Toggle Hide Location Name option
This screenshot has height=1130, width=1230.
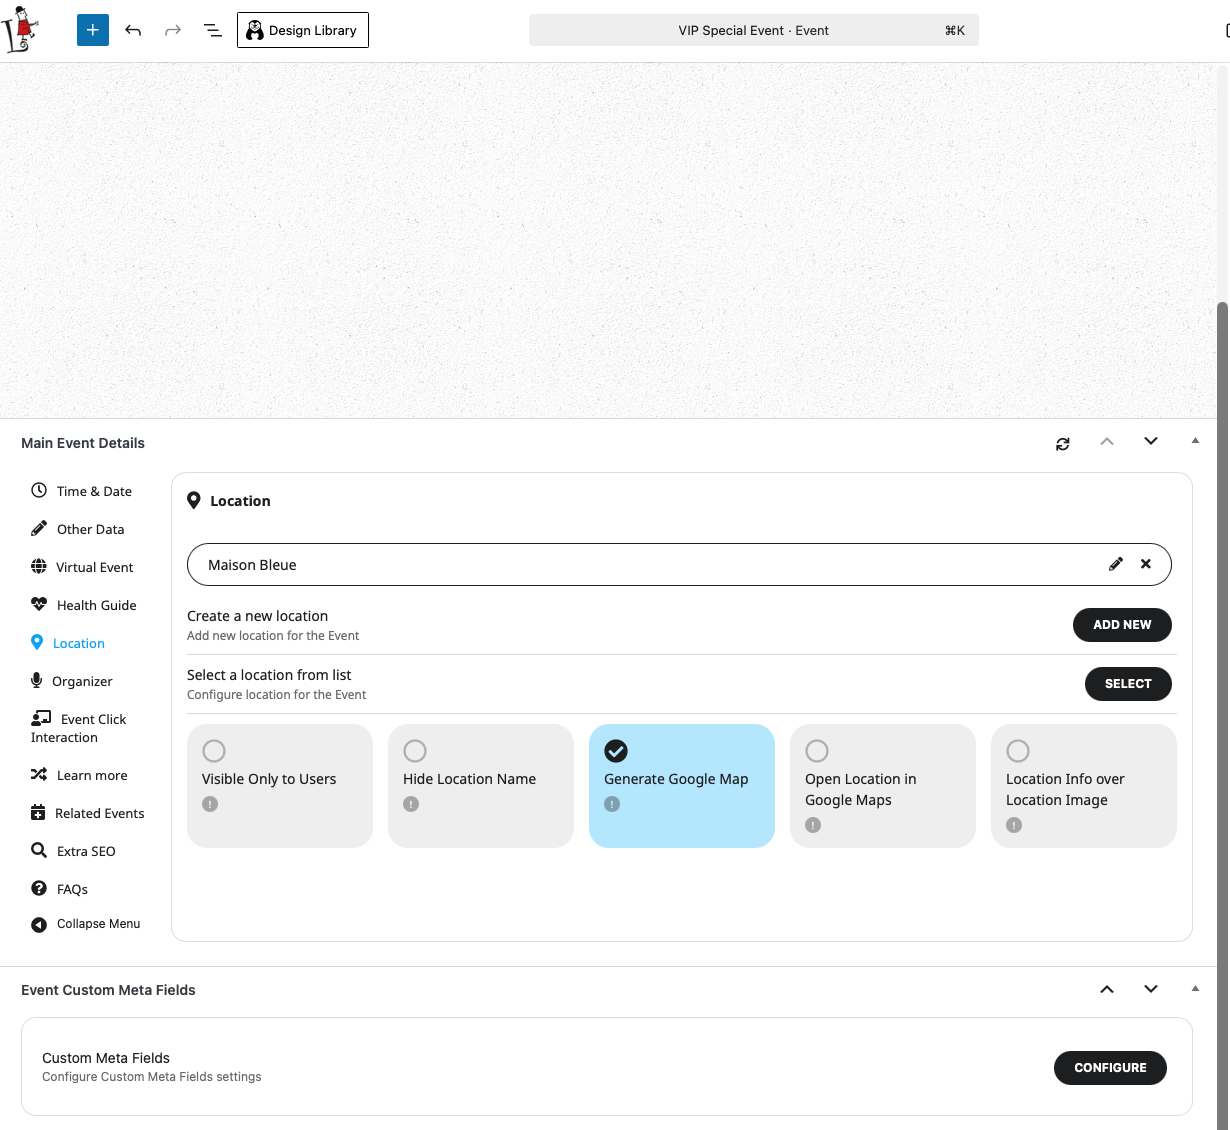pos(415,751)
